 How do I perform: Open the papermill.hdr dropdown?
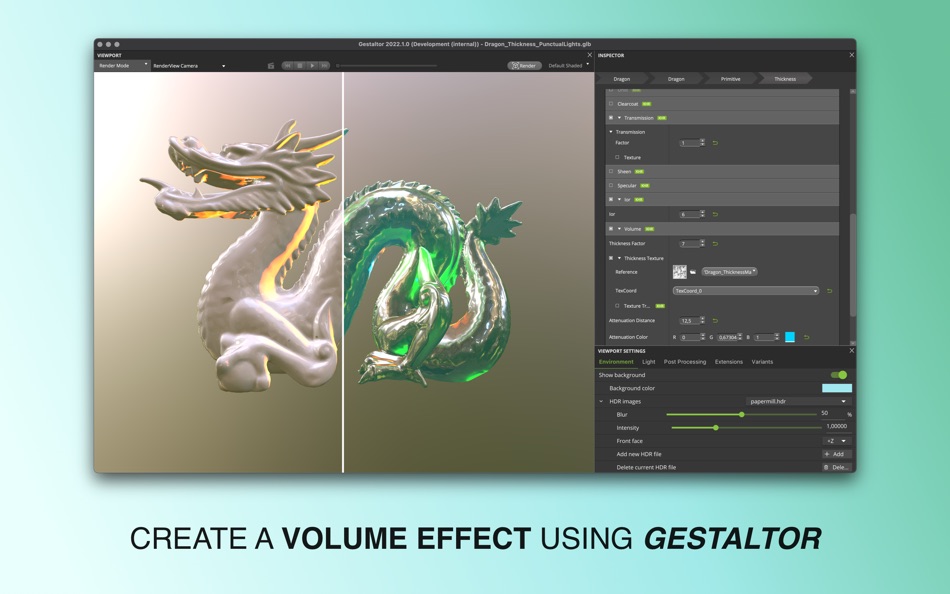tap(798, 401)
